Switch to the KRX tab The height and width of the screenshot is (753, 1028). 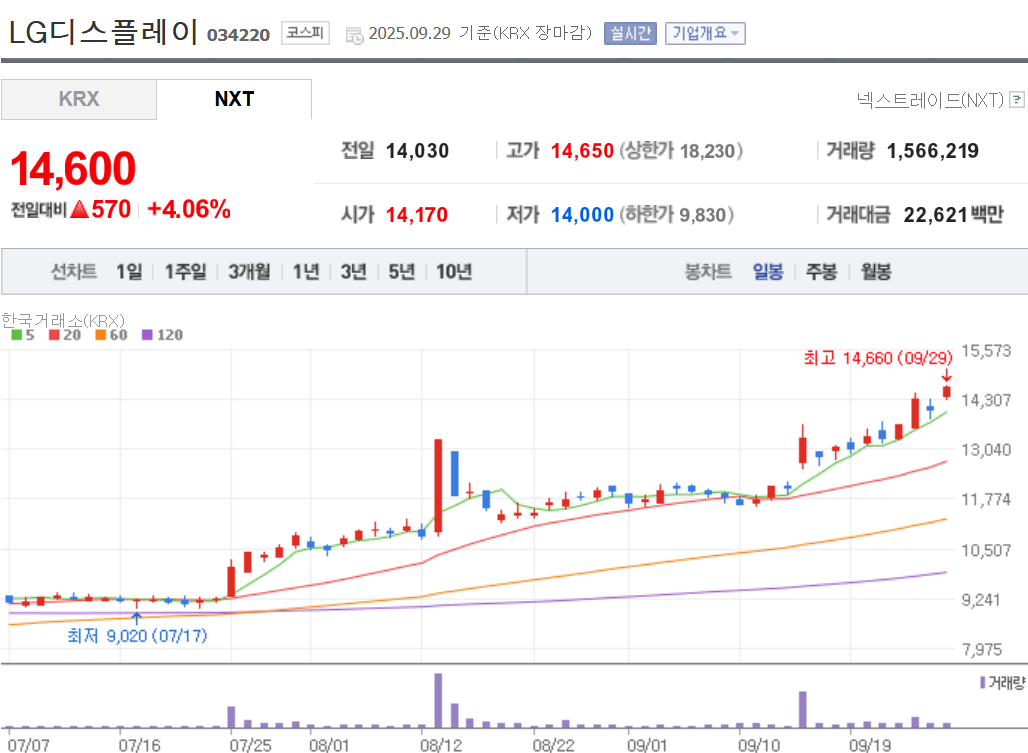point(79,99)
